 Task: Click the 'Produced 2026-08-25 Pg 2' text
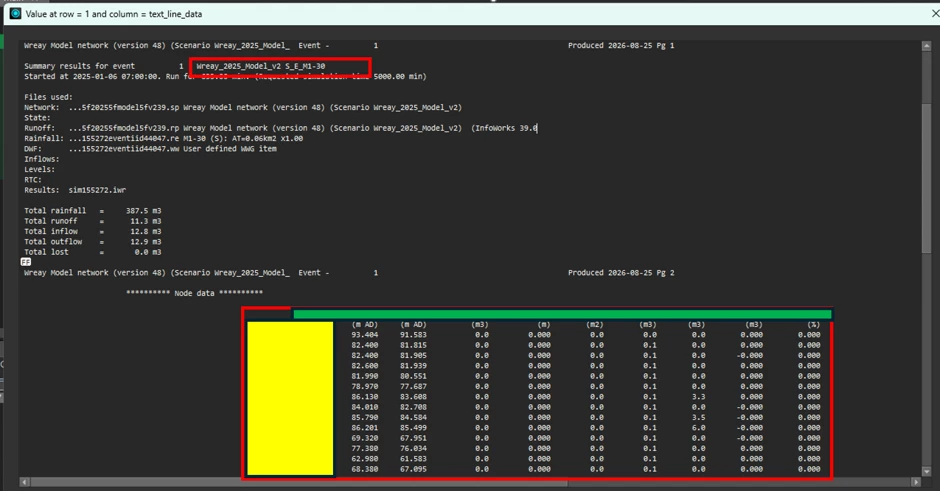click(621, 272)
